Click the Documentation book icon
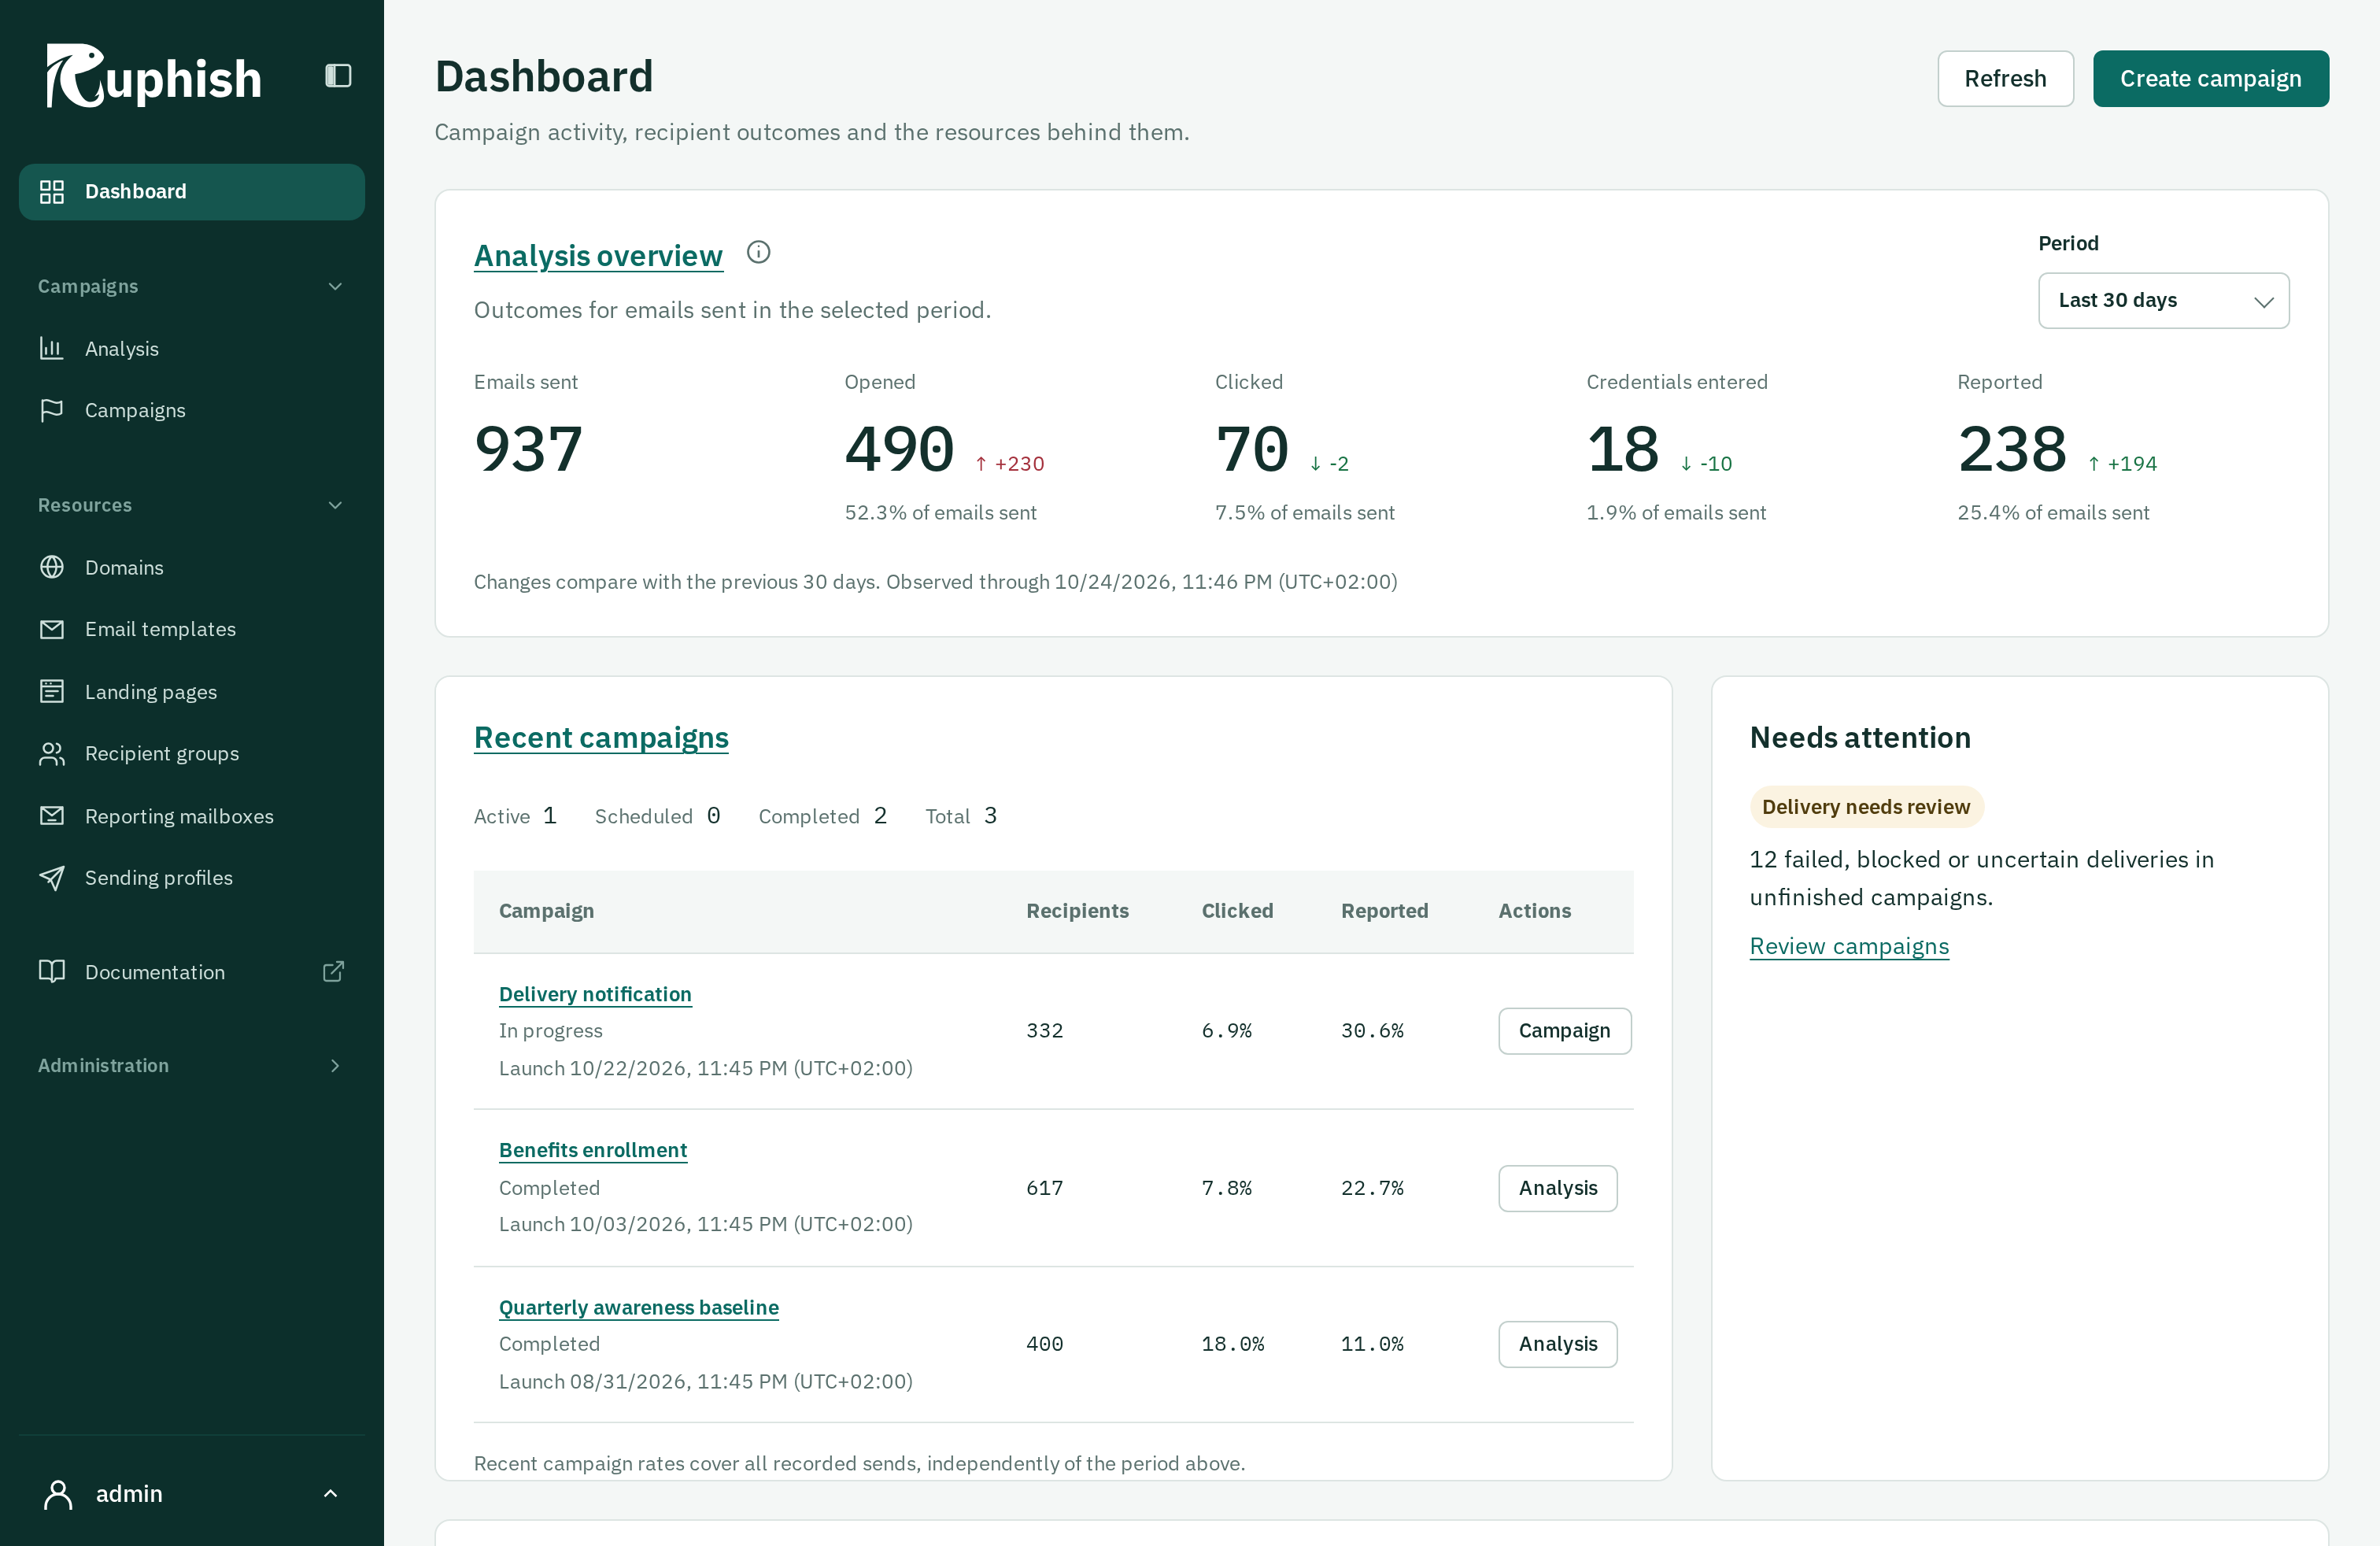Viewport: 2380px width, 1546px height. coord(52,971)
